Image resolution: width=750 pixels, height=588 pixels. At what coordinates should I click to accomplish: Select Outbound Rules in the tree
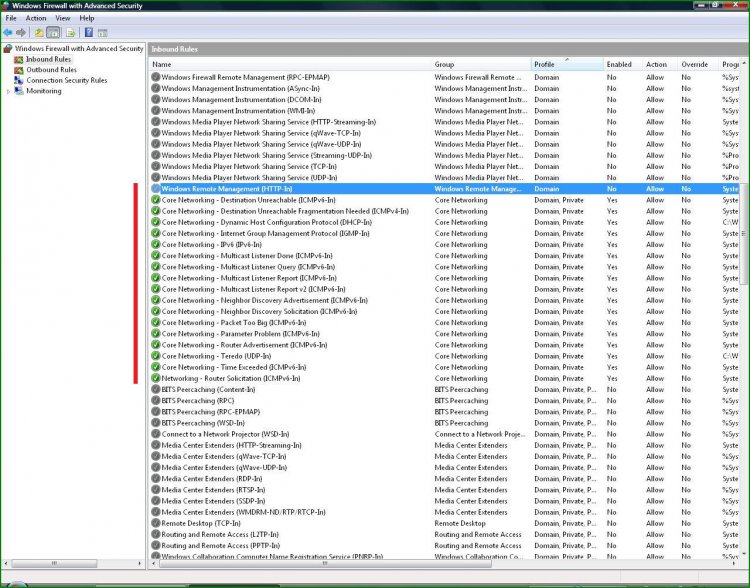click(51, 70)
